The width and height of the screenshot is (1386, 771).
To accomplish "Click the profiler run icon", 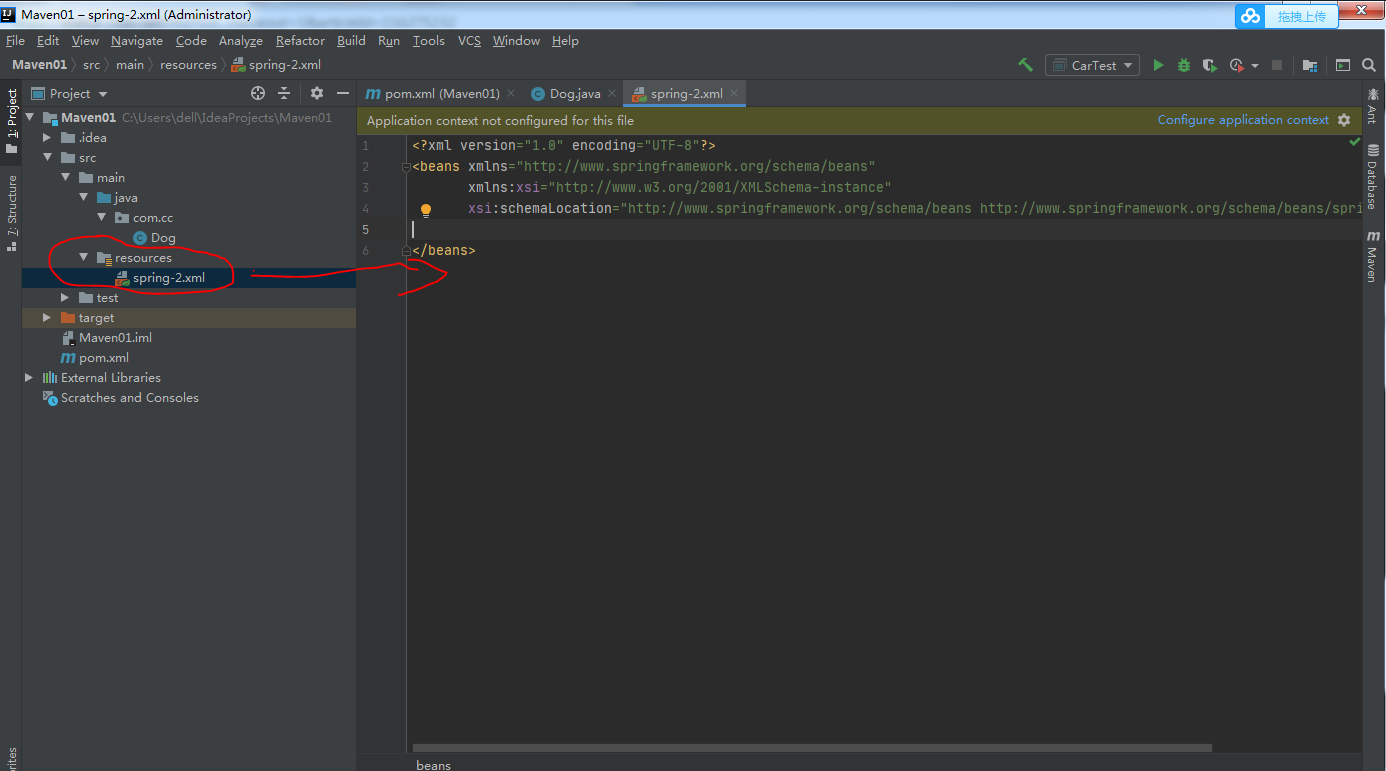I will point(1237,65).
